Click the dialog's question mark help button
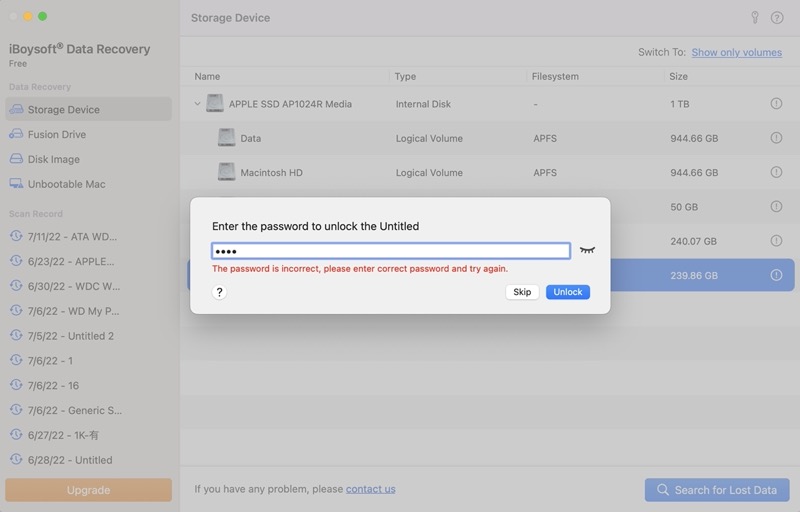 pyautogui.click(x=220, y=292)
